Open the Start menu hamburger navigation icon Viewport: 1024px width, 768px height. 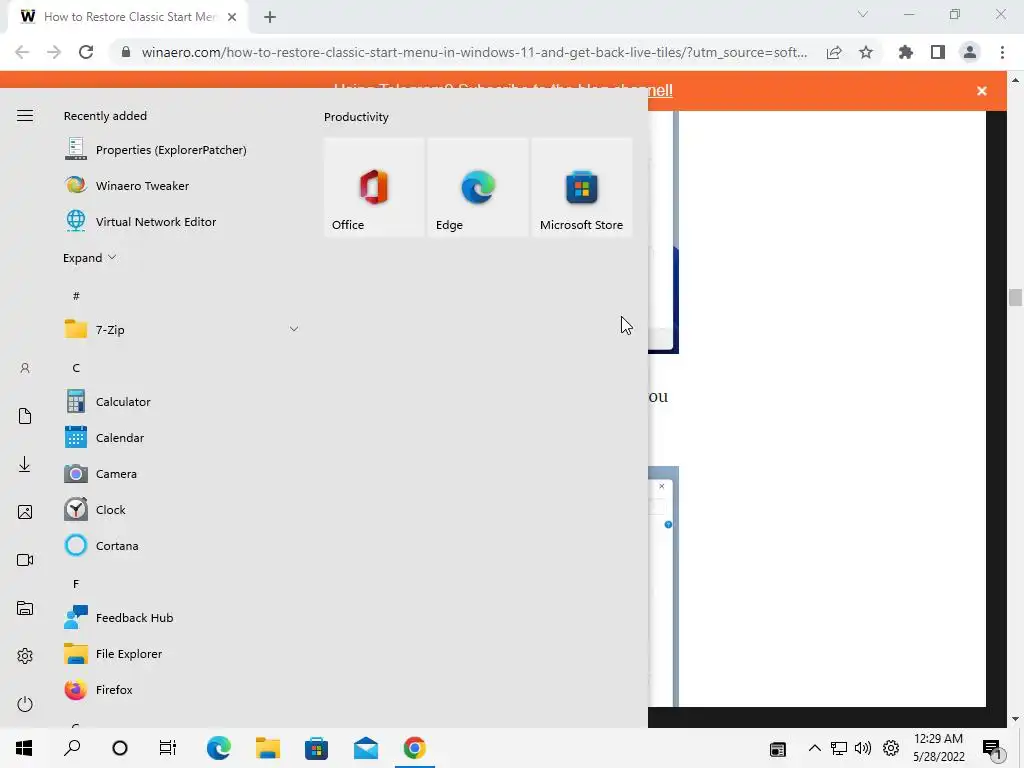click(25, 116)
